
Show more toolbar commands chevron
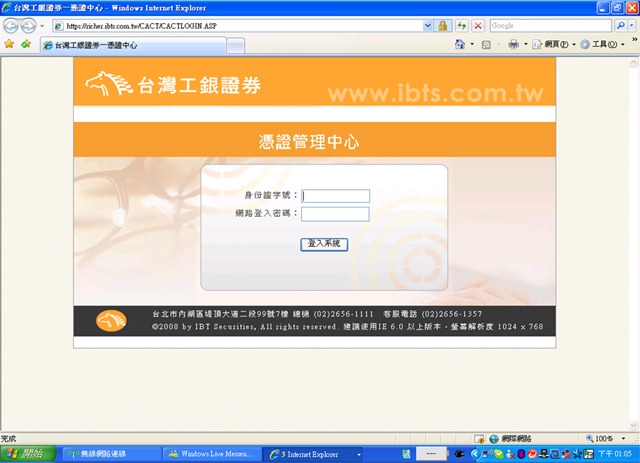click(635, 40)
